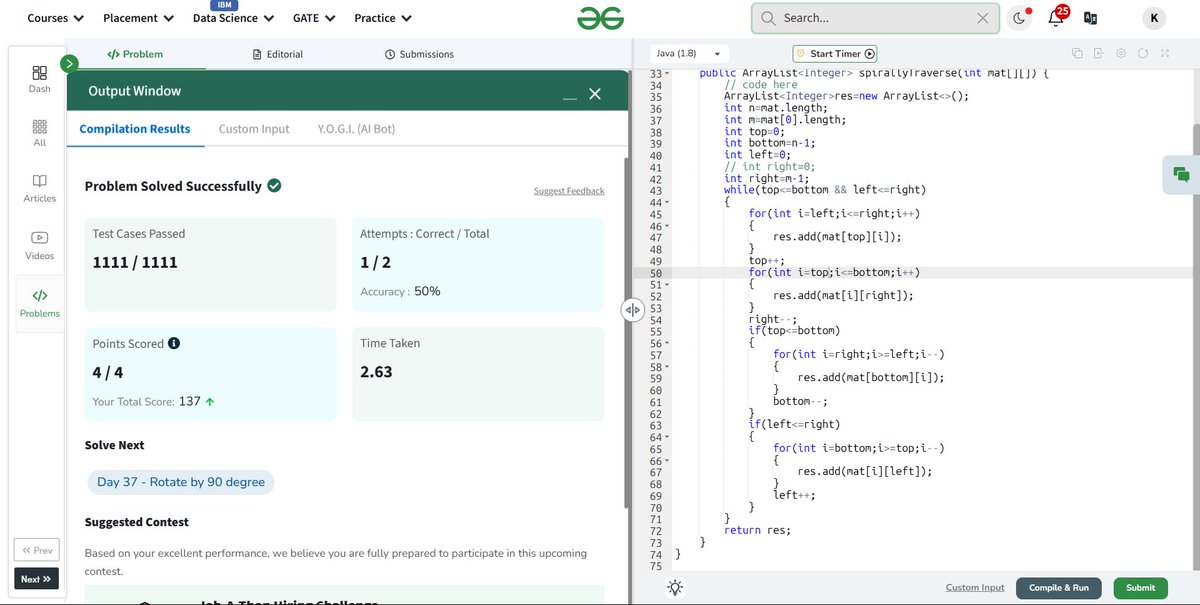Switch to the Submissions tab
The image size is (1200, 605).
coord(419,54)
